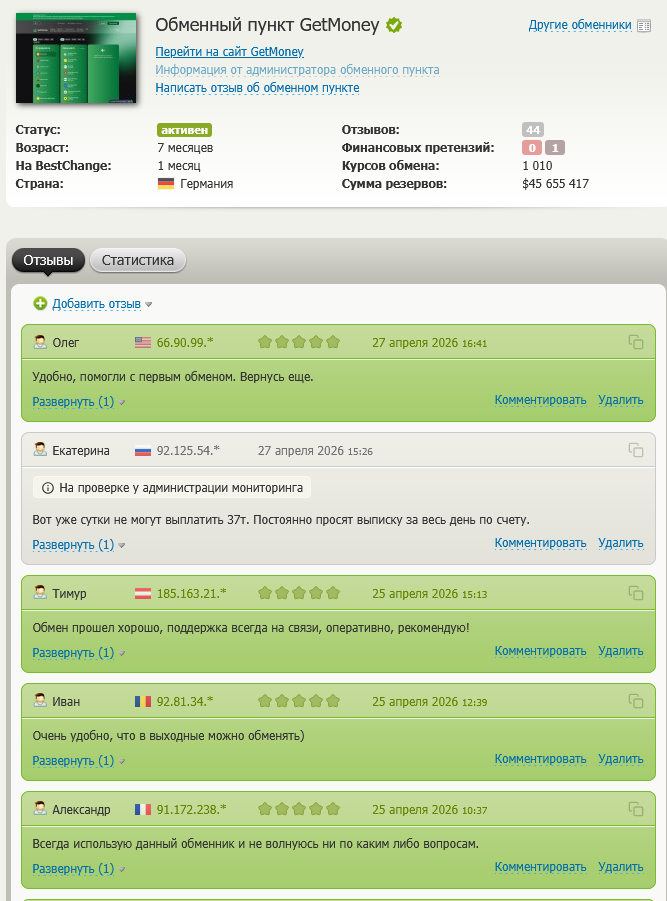Click the На проверке у администрации мониторинга notice
Screen dimensions: 667x901
(x=172, y=488)
